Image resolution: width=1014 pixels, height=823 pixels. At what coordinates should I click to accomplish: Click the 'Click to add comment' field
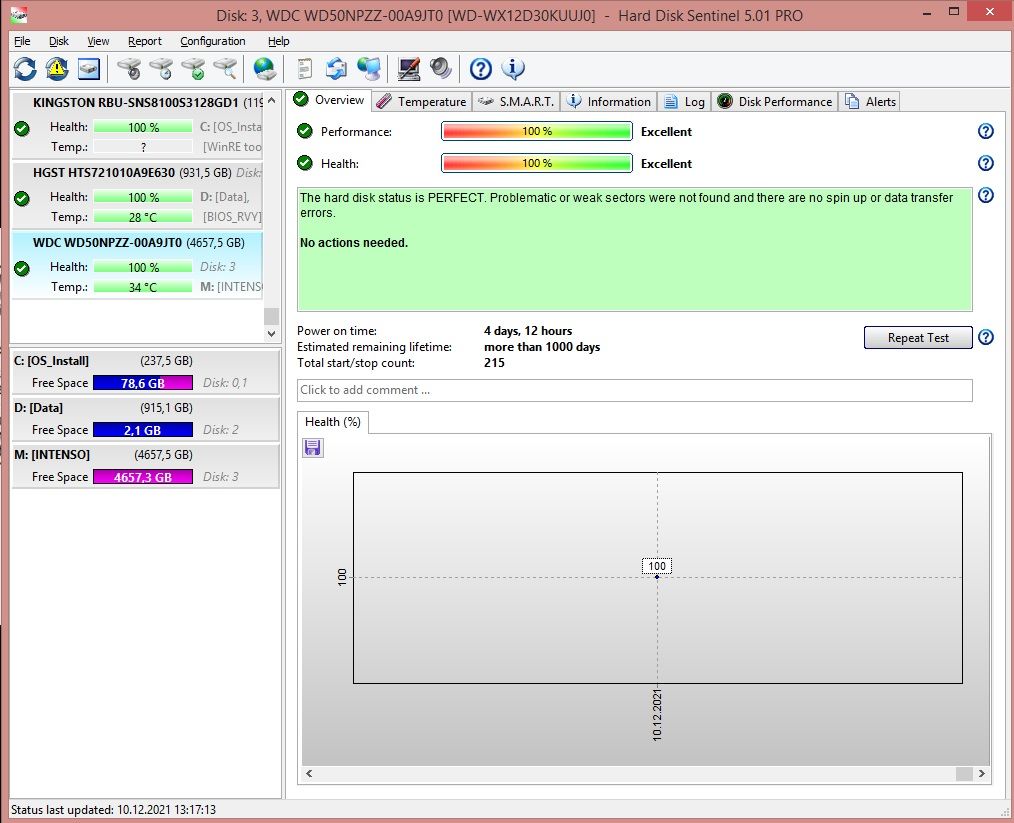634,390
